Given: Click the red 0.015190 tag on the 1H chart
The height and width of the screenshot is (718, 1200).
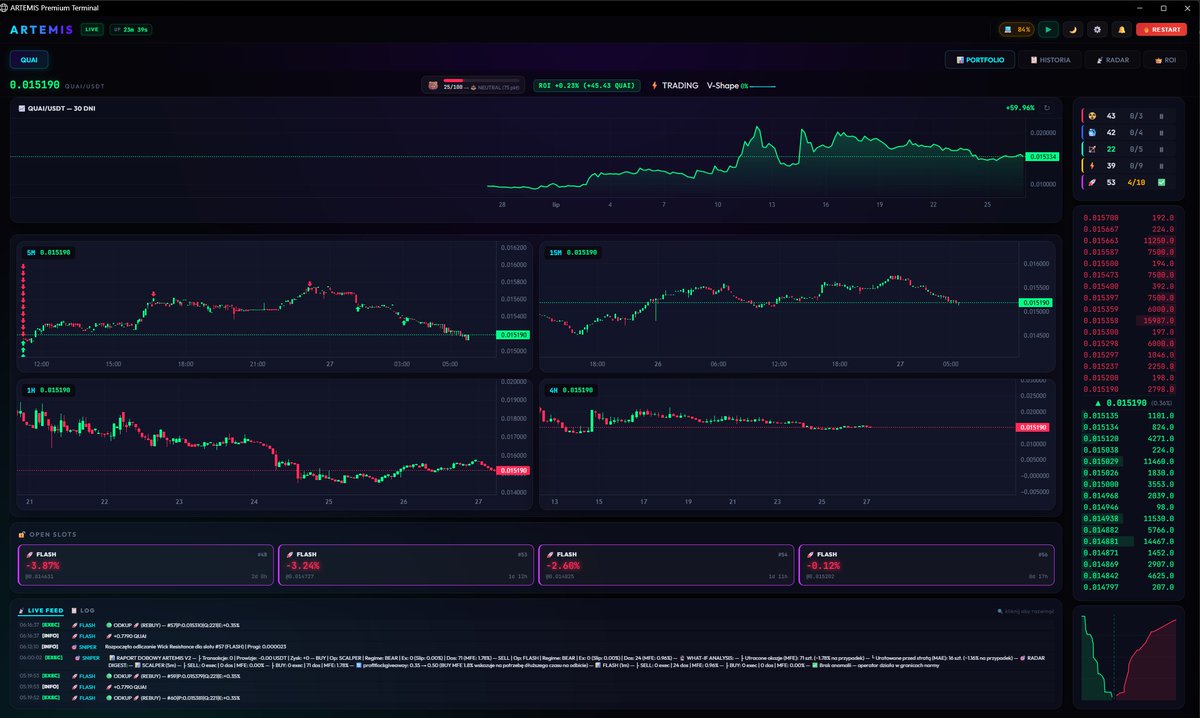Looking at the screenshot, I should tap(512, 470).
